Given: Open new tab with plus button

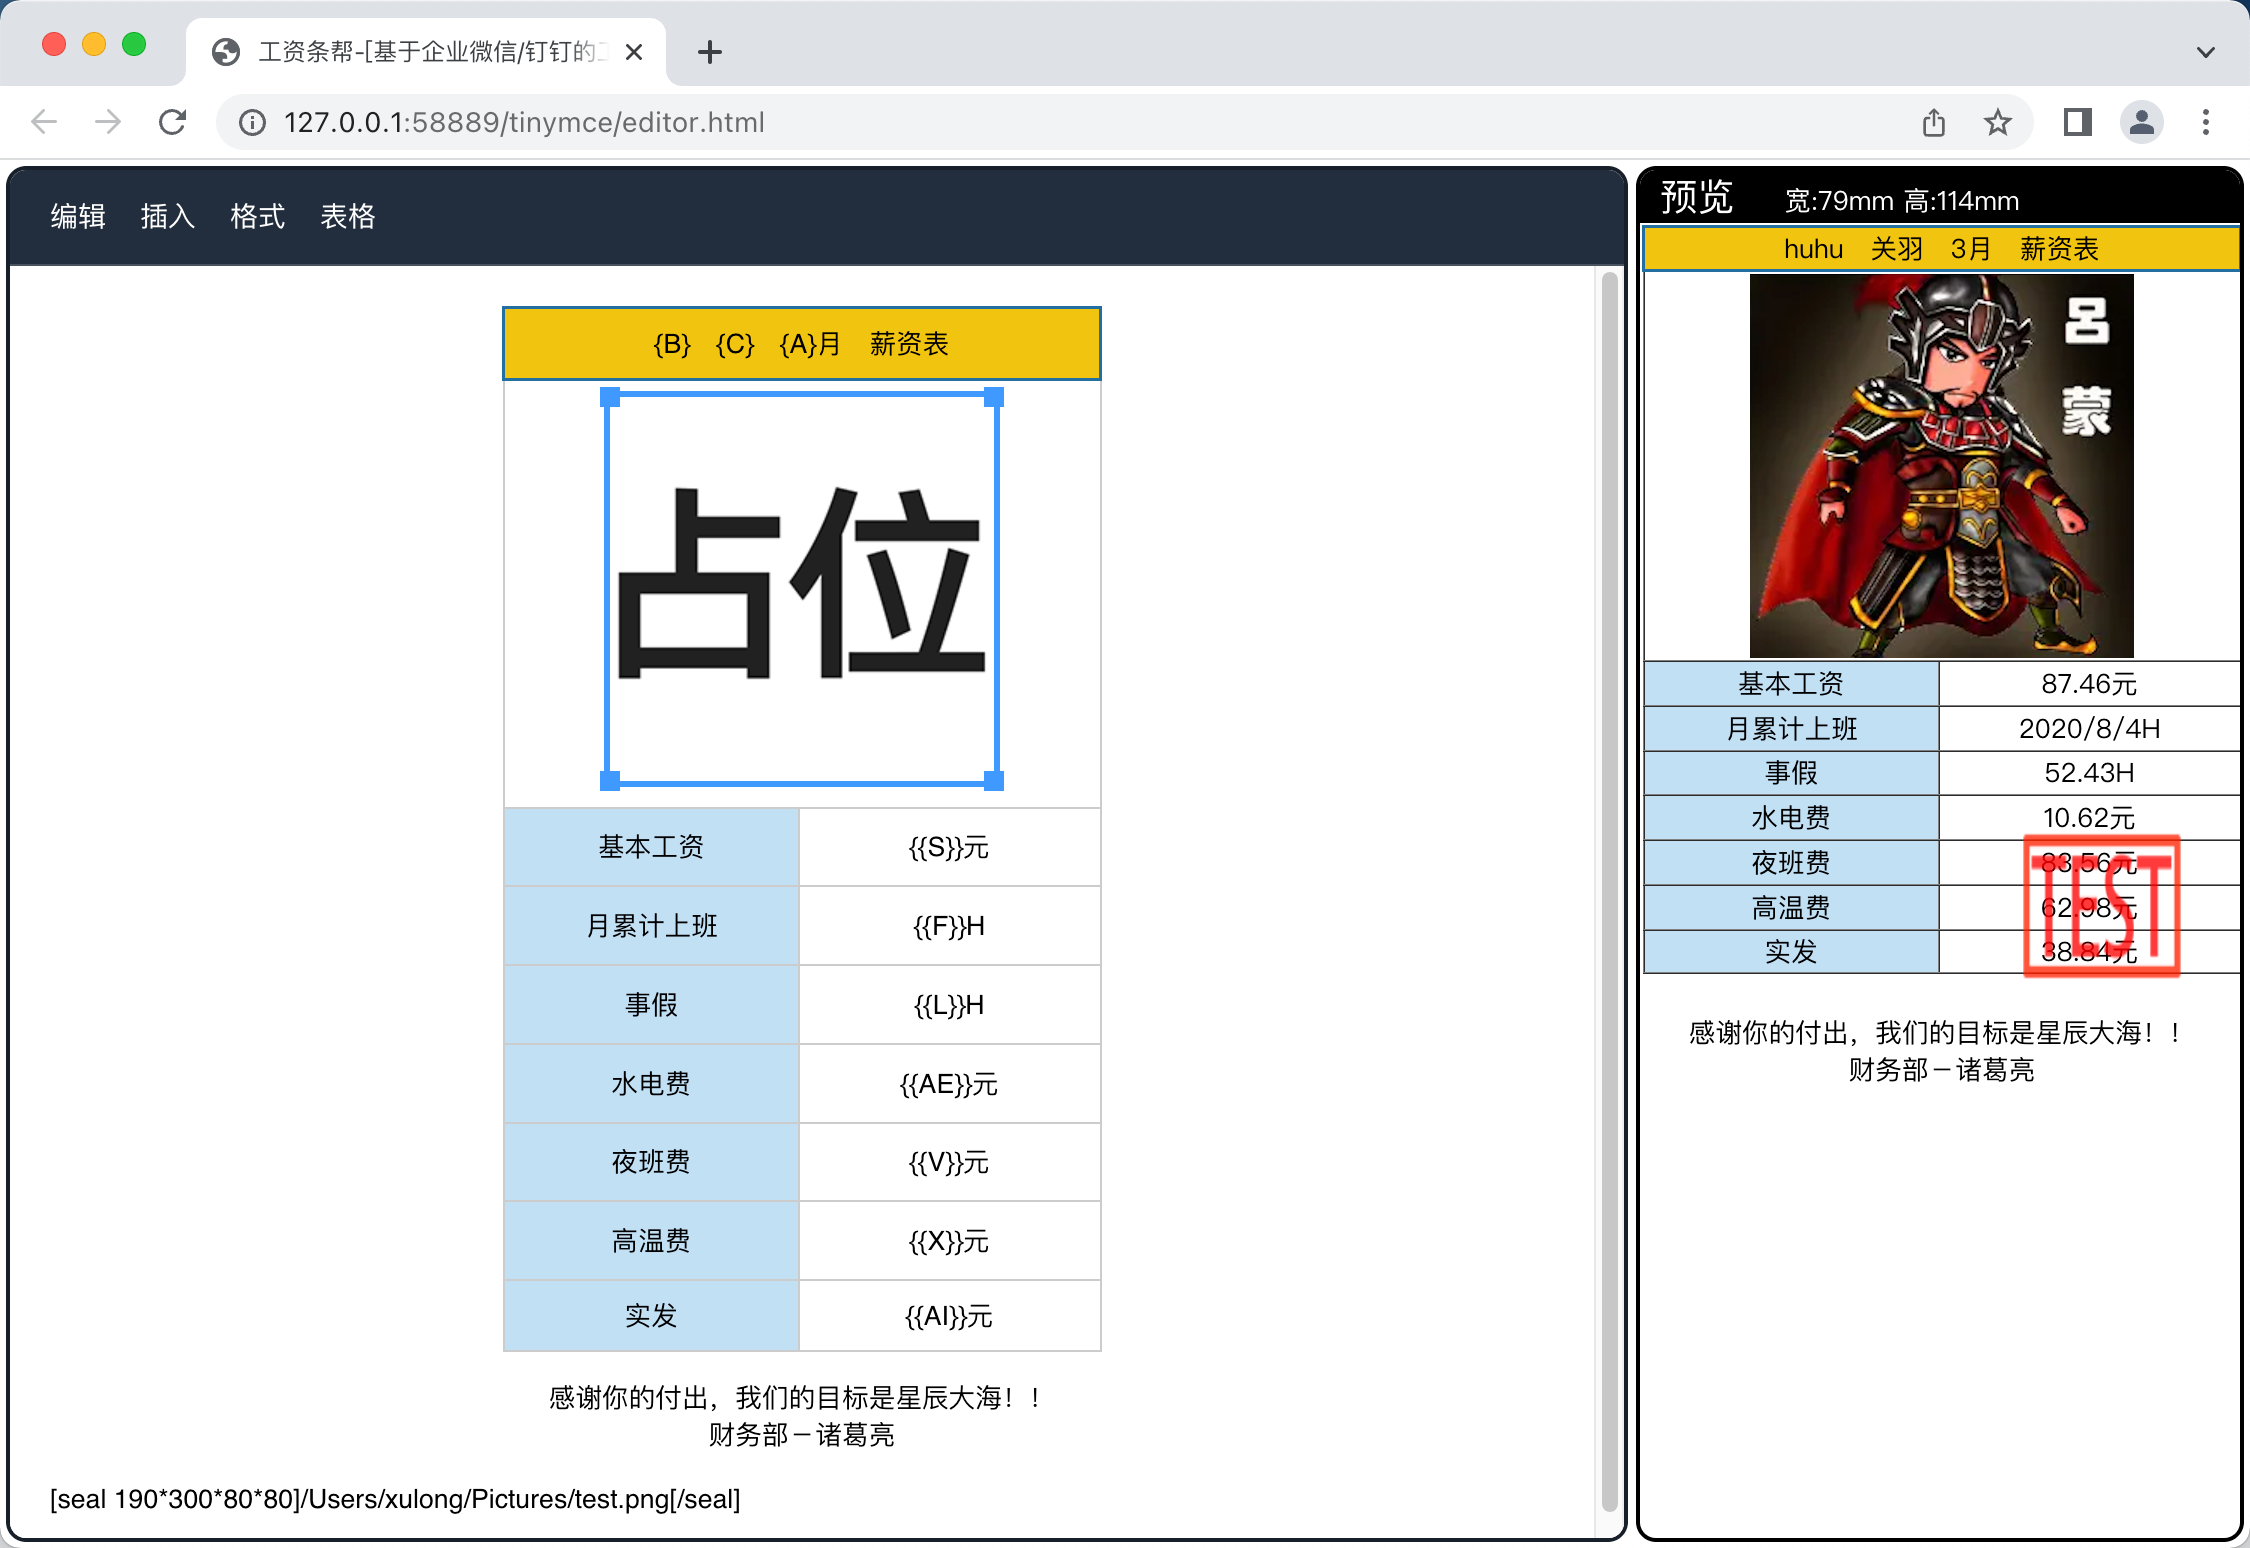Looking at the screenshot, I should coord(709,52).
